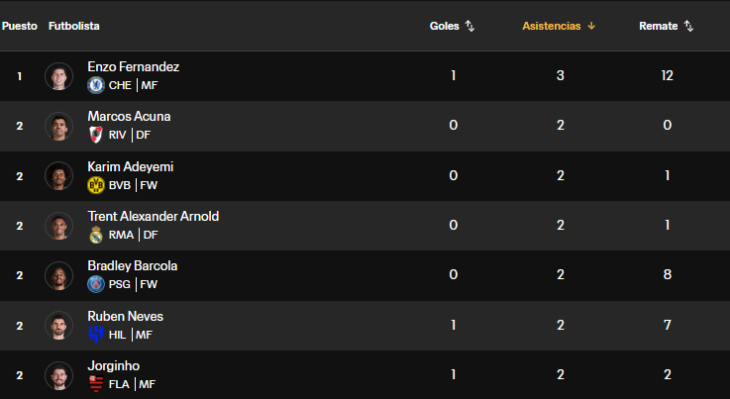Sort the table by Goles column arrows
This screenshot has width=730, height=399.
point(470,26)
